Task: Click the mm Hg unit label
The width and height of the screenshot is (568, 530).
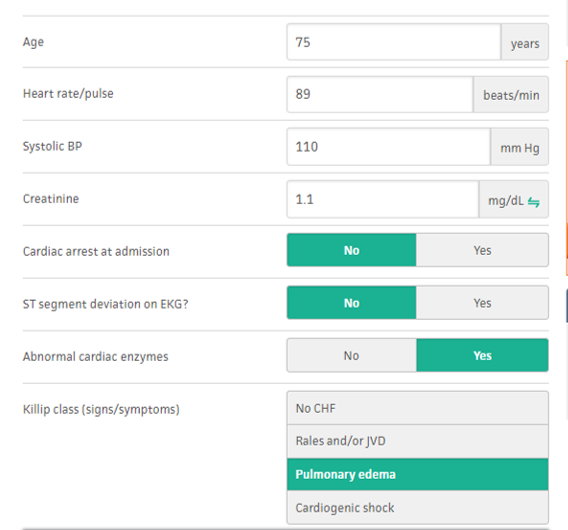Action: point(519,147)
